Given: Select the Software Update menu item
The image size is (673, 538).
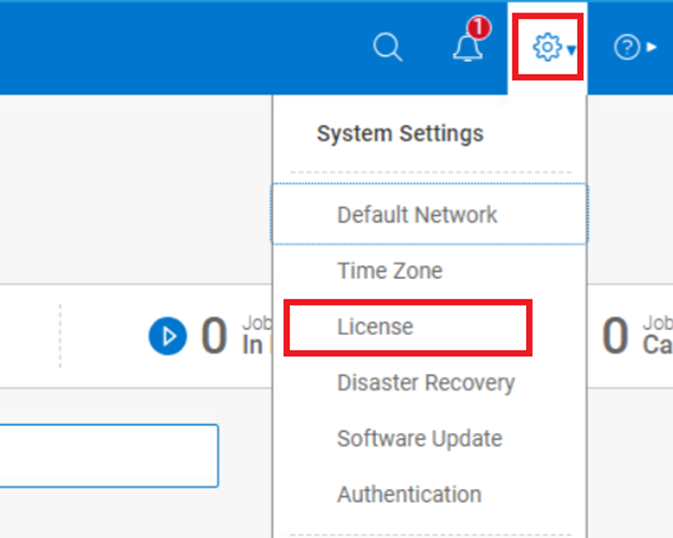Looking at the screenshot, I should (x=419, y=438).
